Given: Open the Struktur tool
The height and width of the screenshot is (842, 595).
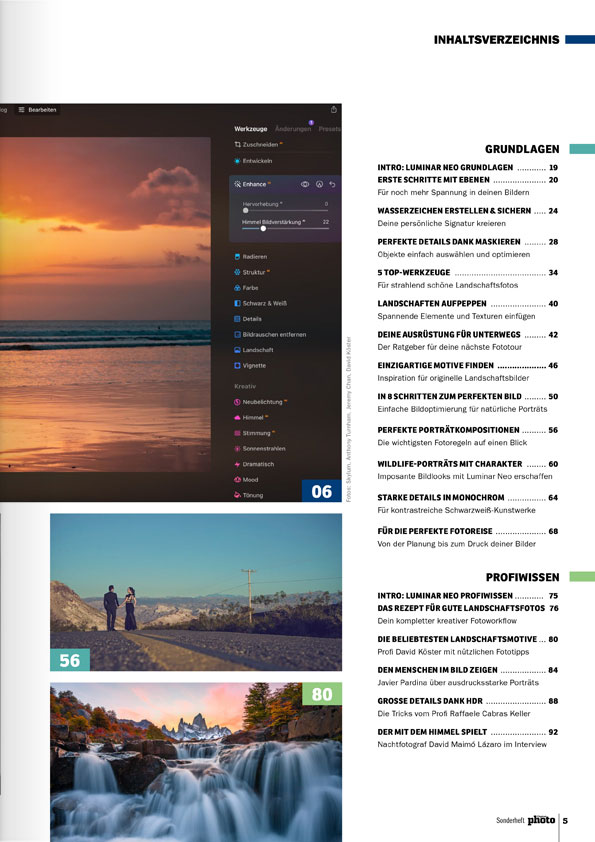Looking at the screenshot, I should click(252, 272).
